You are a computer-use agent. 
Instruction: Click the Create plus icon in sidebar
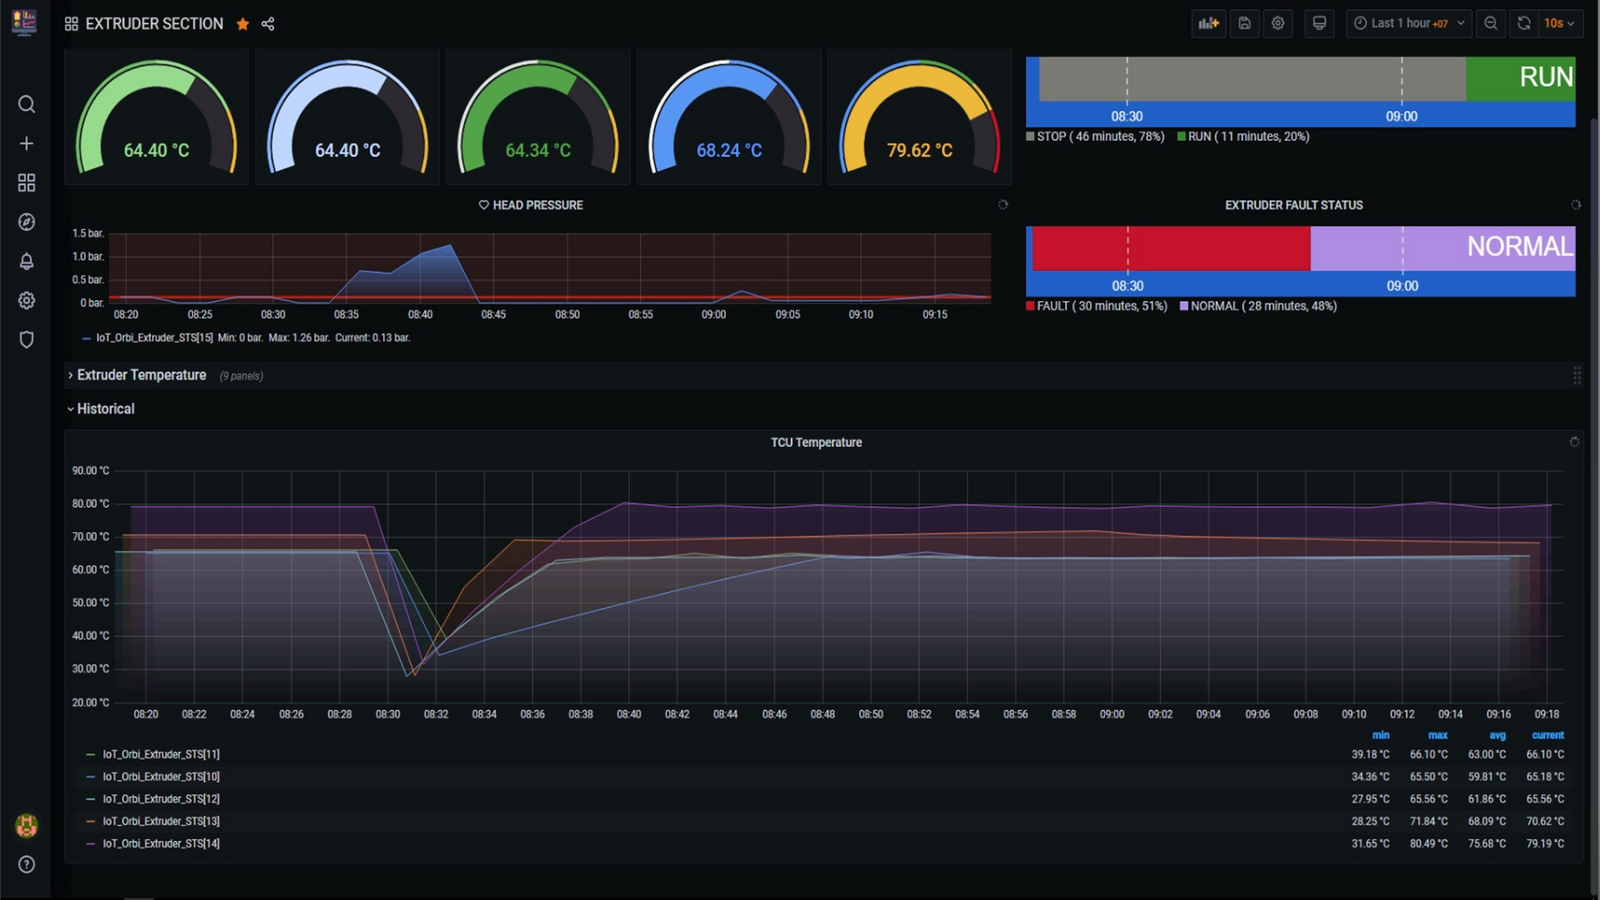[27, 144]
